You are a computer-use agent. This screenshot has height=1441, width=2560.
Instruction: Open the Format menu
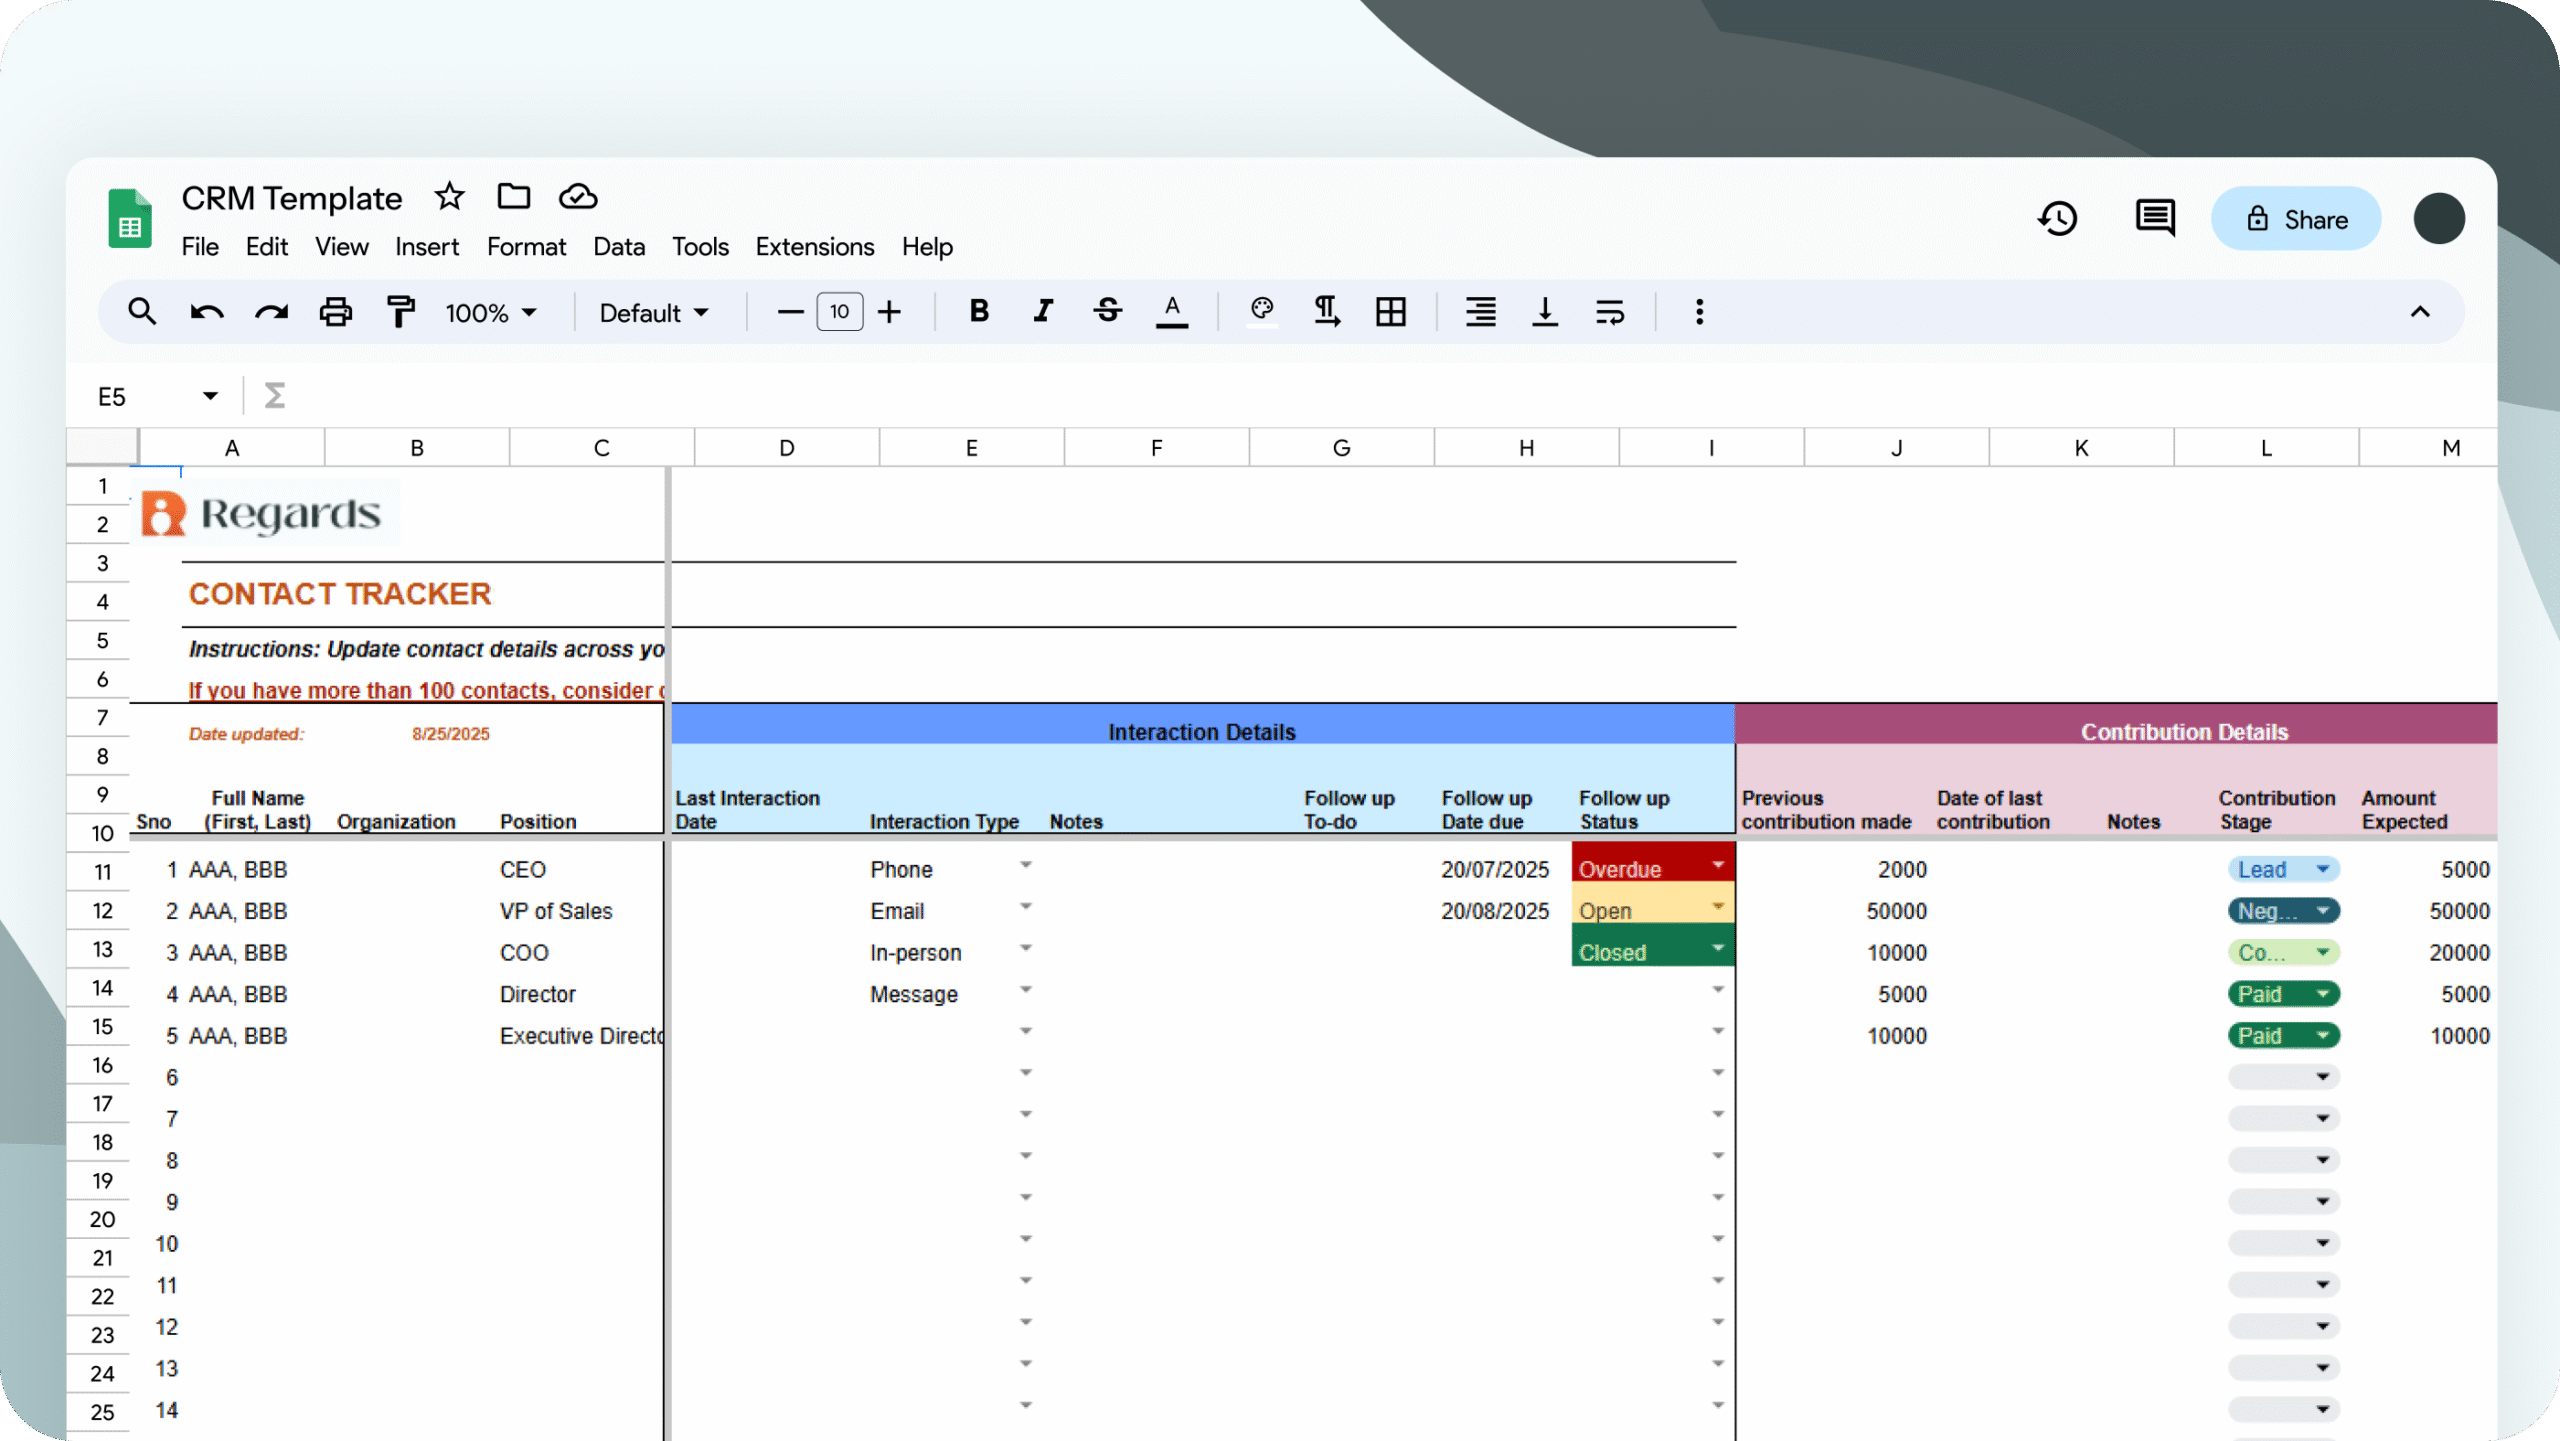(526, 247)
